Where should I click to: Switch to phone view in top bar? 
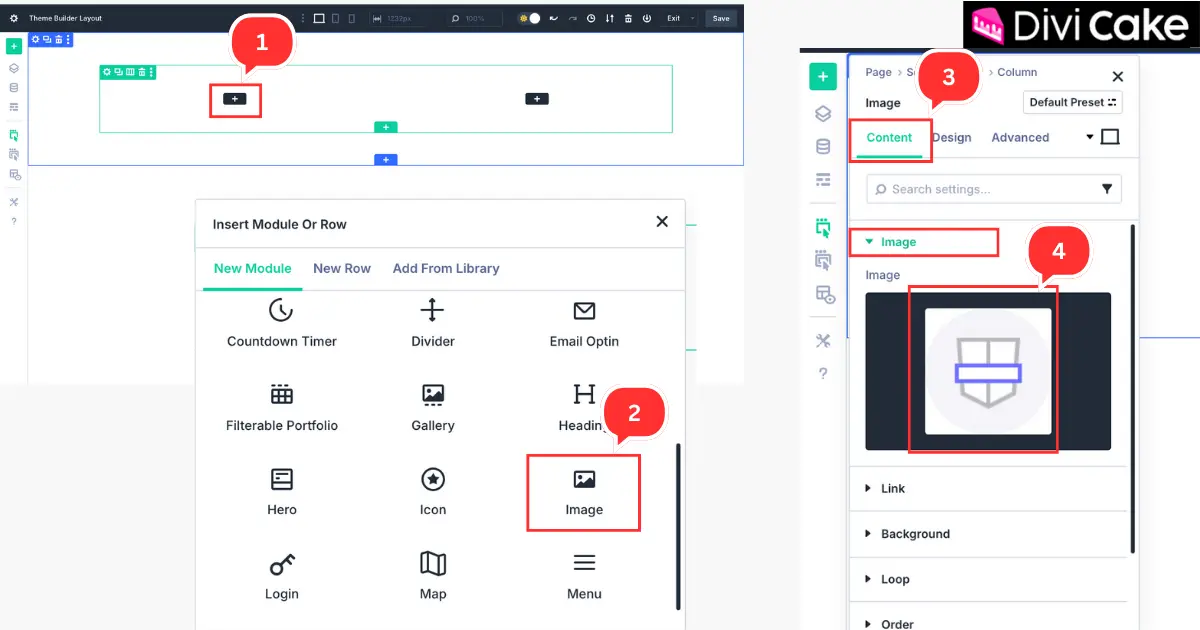[352, 18]
